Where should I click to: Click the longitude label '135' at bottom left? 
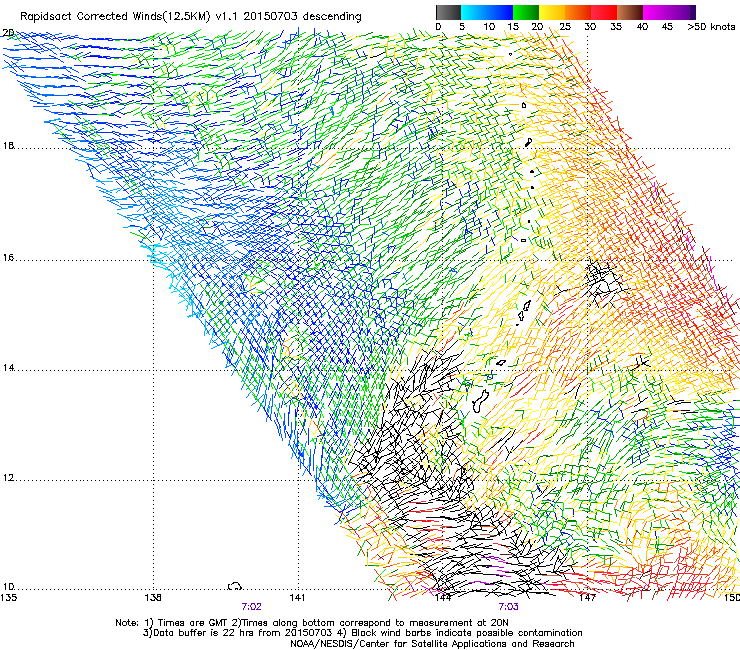coord(8,598)
